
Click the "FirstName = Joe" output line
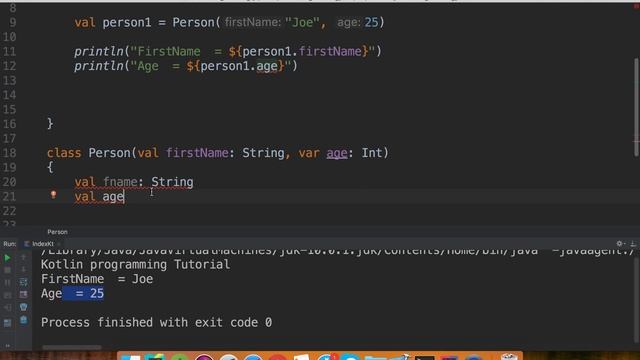coord(97,279)
